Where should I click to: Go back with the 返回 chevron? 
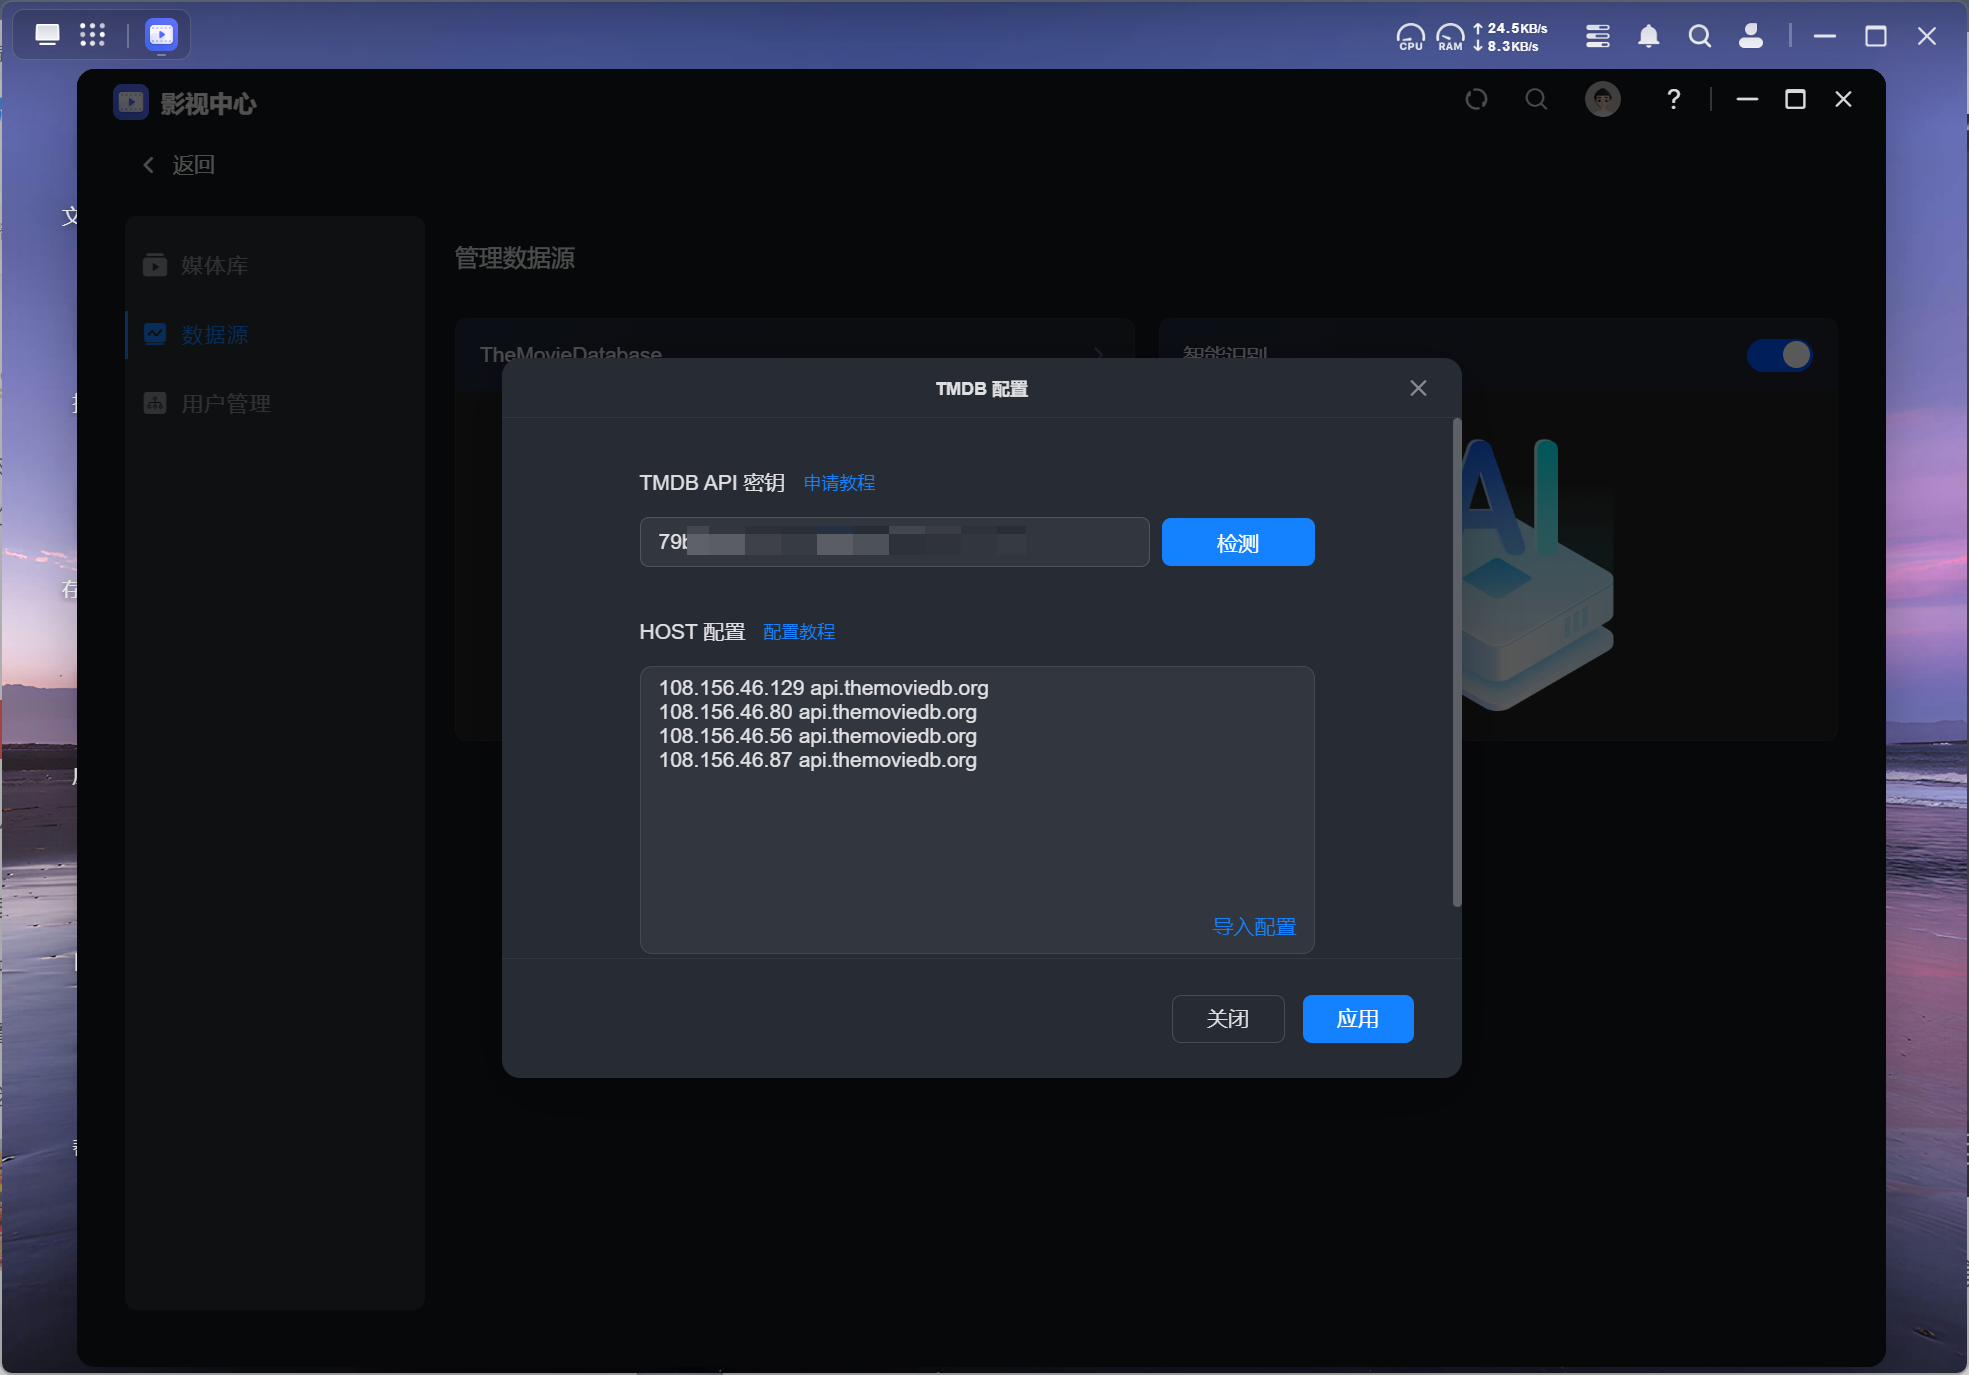(149, 165)
